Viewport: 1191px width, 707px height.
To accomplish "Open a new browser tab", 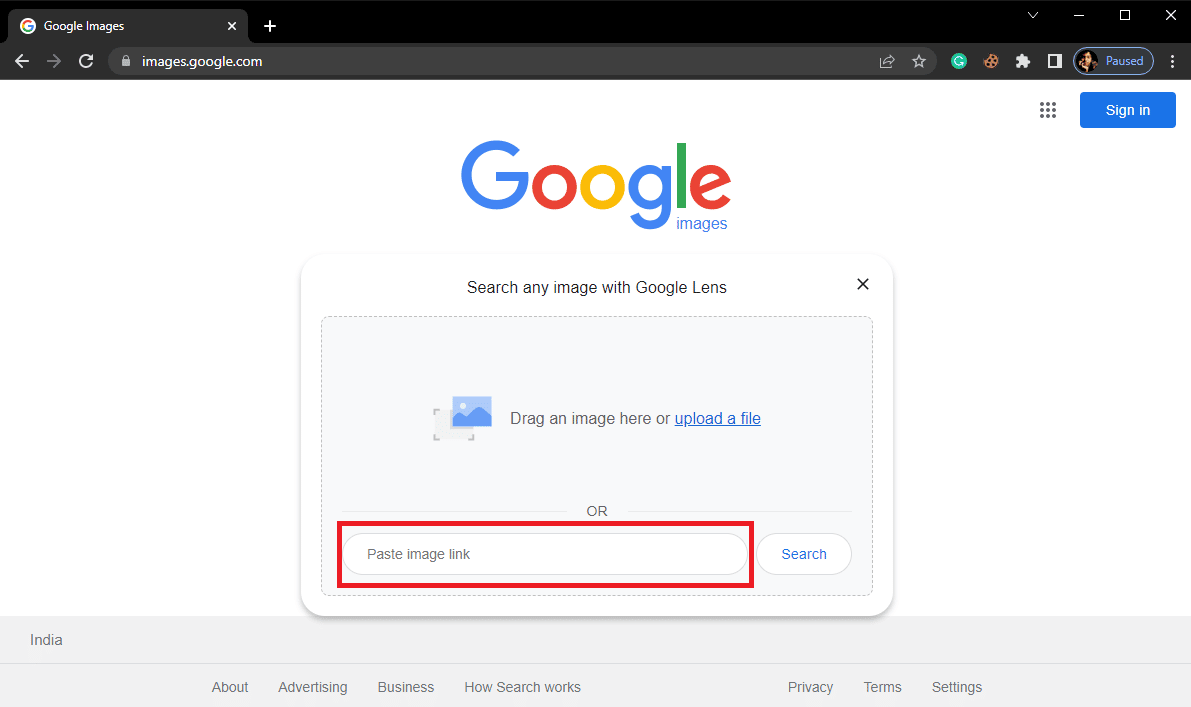I will (270, 26).
